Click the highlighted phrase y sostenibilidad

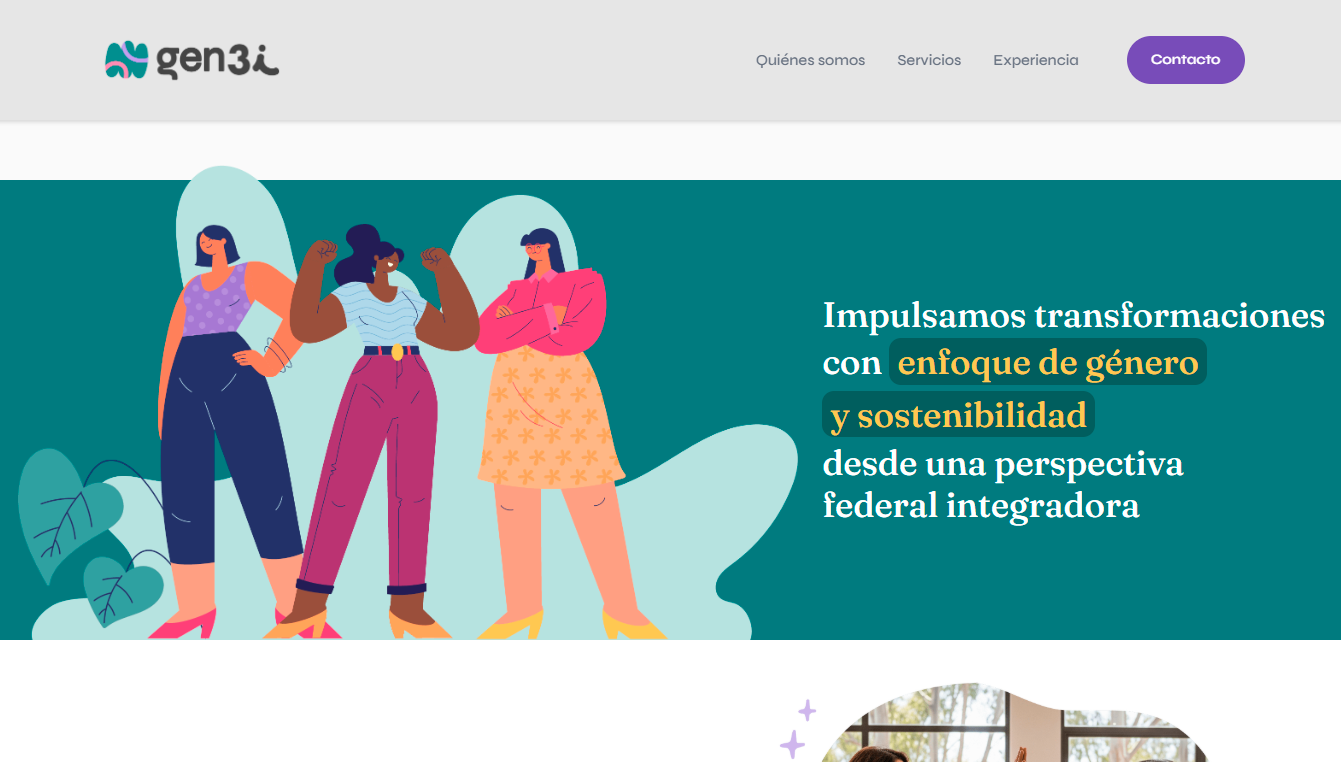pos(957,415)
